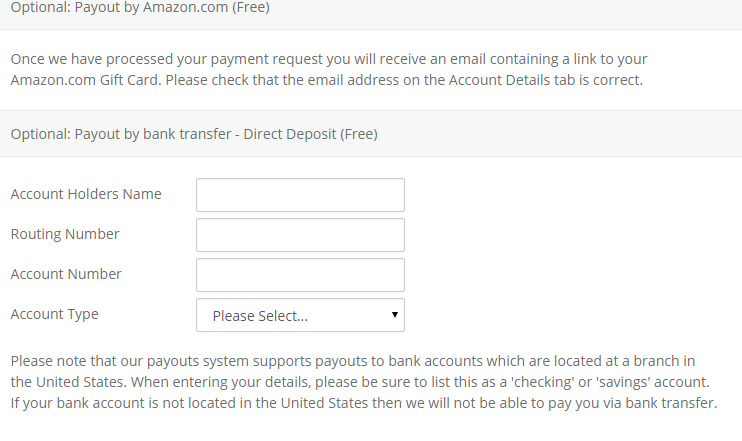Select the 'Please Select...' placeholder text

pyautogui.click(x=260, y=316)
